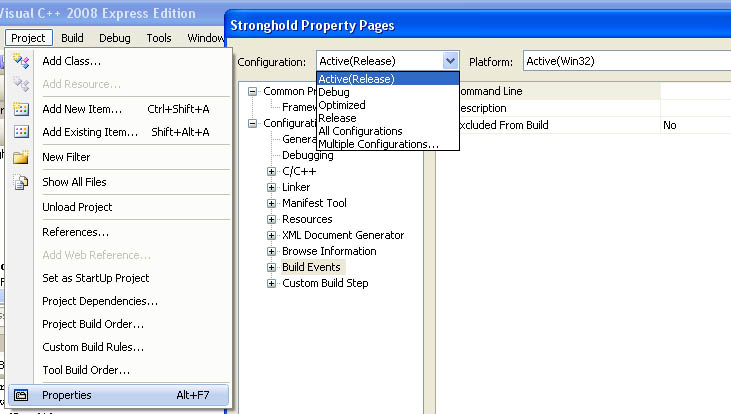Select Browse Information label in tree

[x=329, y=251]
